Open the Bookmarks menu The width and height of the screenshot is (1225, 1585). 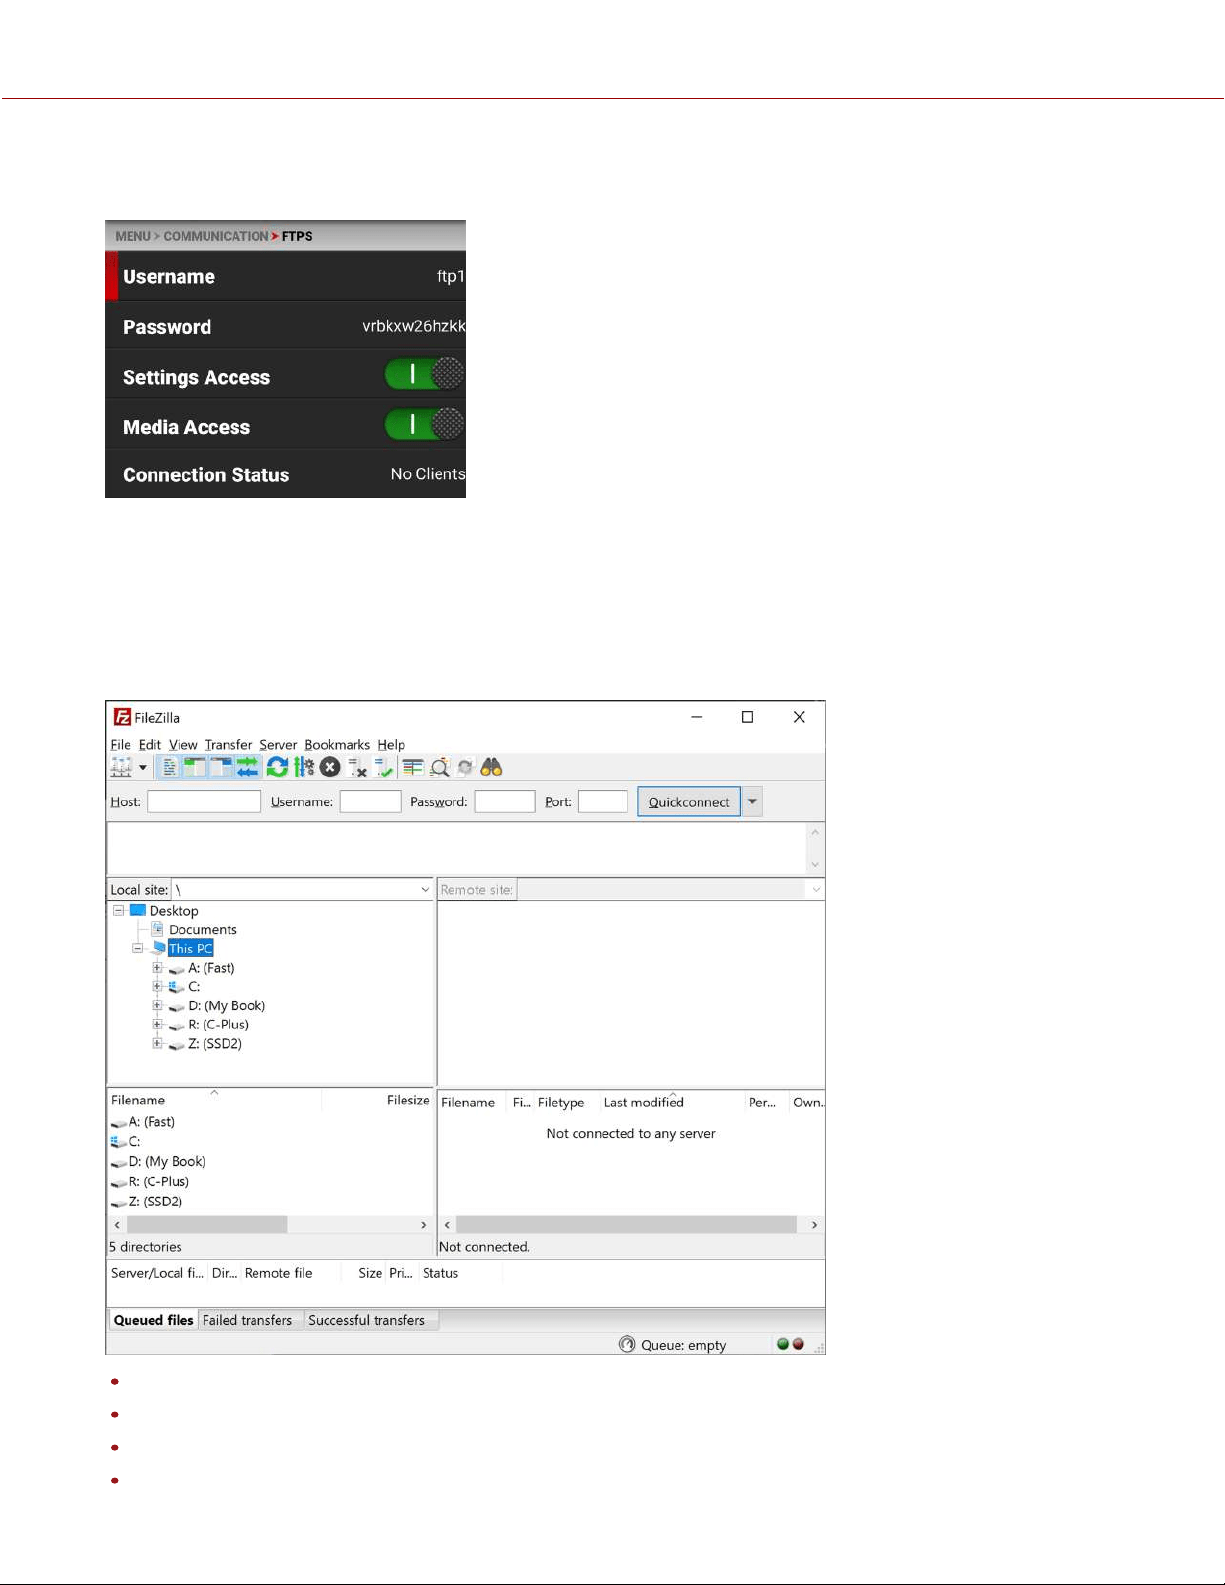[x=337, y=745]
